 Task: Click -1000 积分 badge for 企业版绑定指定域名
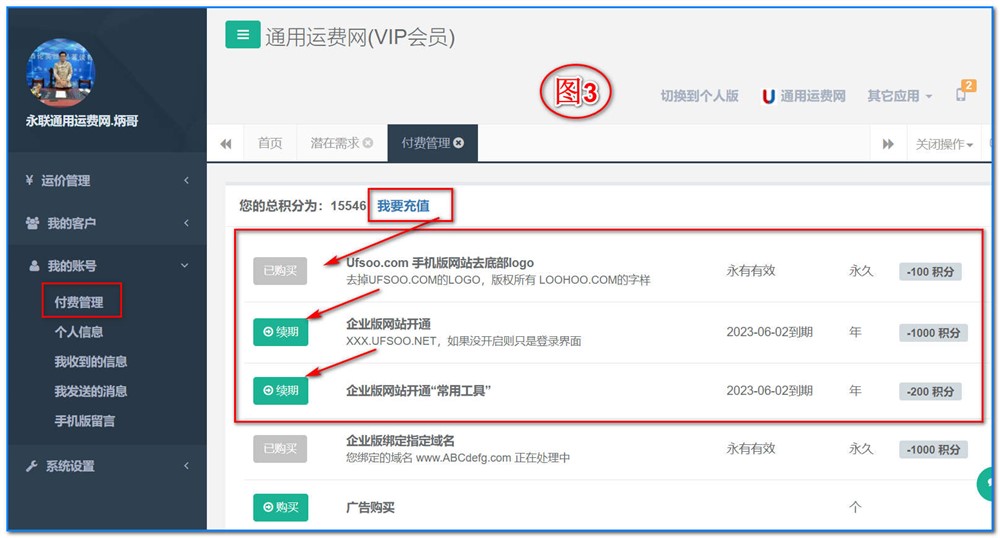(934, 449)
